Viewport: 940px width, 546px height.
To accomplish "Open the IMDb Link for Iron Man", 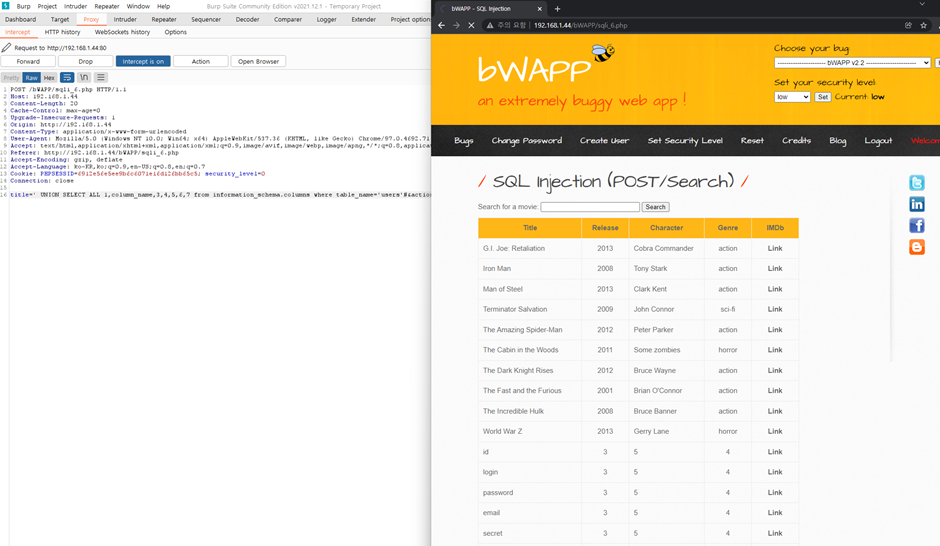I will 775,269.
